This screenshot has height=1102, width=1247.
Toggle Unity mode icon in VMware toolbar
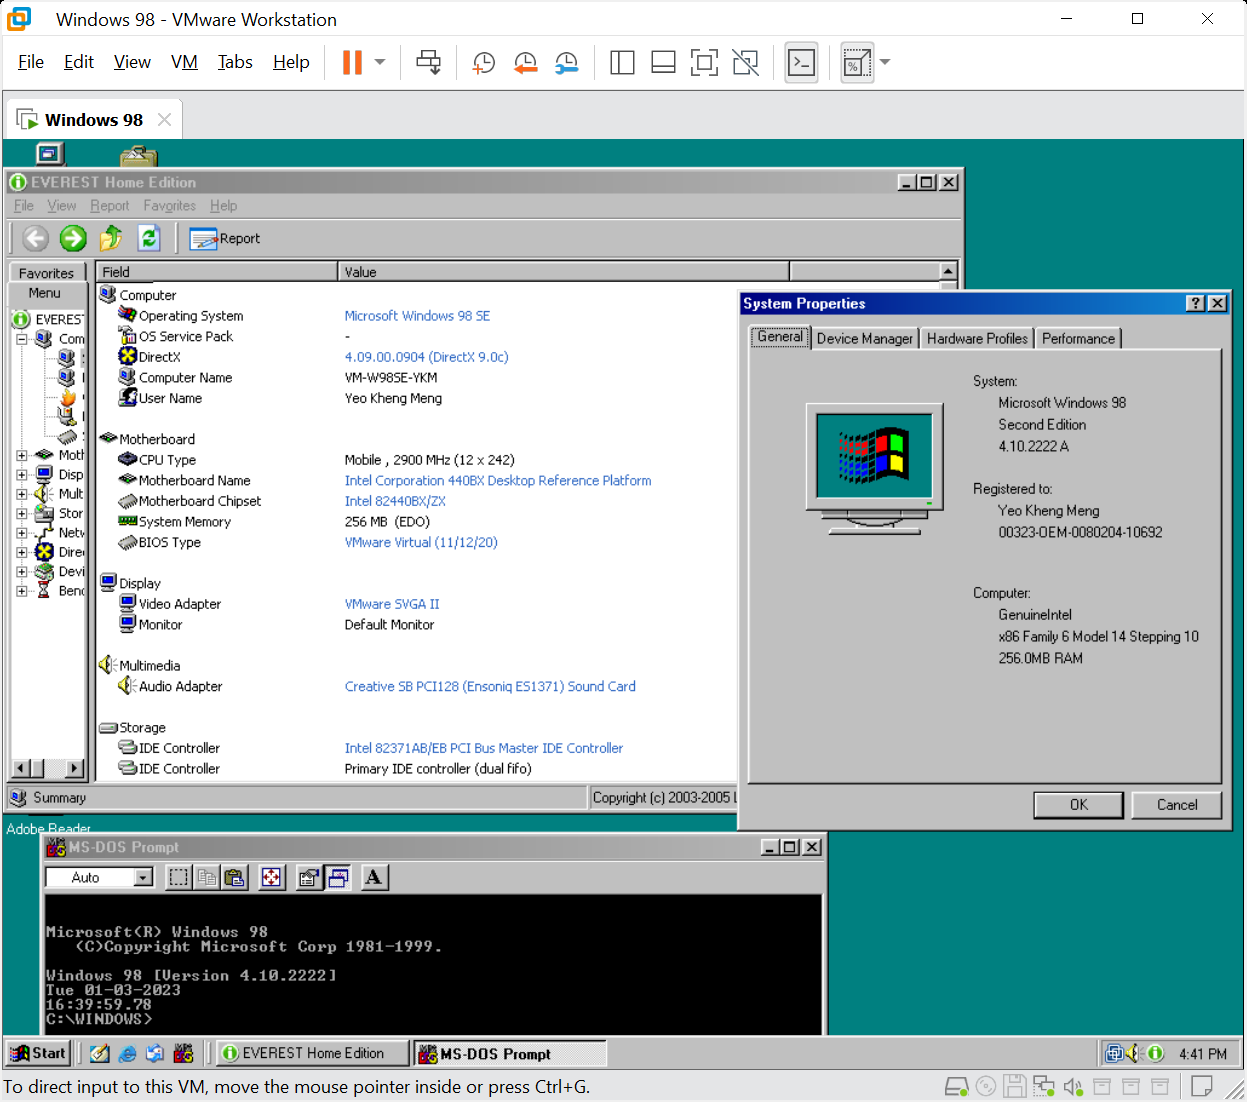(745, 62)
